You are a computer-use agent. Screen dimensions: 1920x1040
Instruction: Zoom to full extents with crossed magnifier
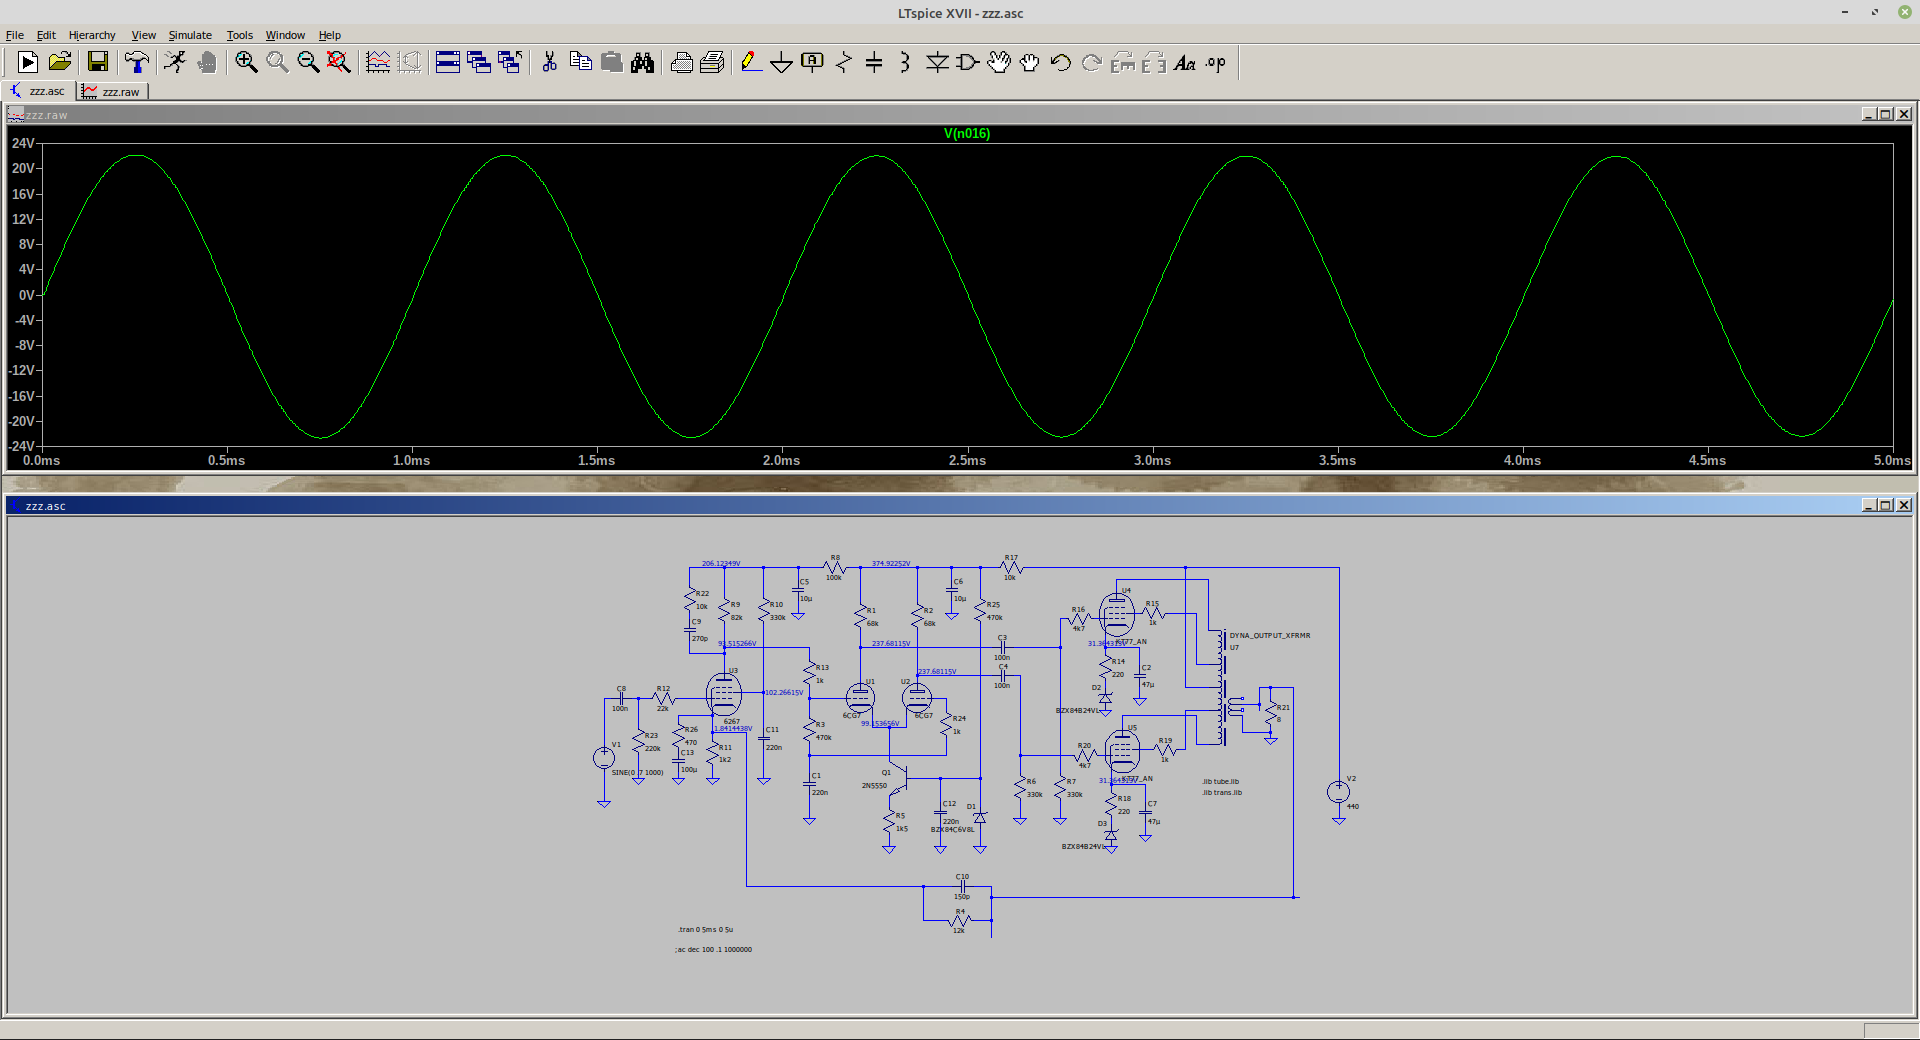(339, 63)
